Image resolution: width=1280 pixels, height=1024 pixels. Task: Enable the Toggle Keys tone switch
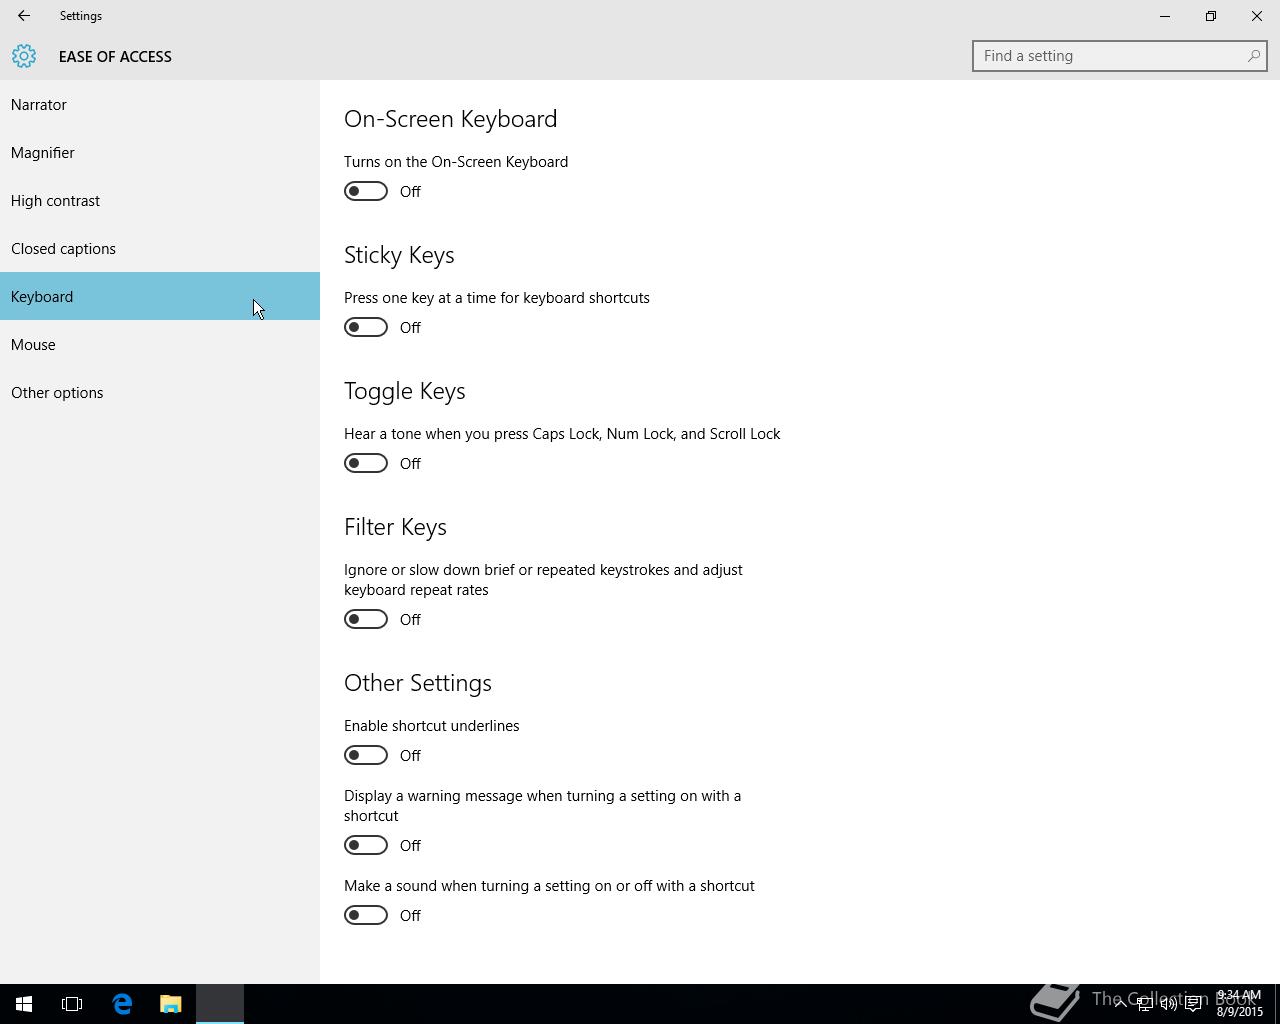[x=366, y=463]
